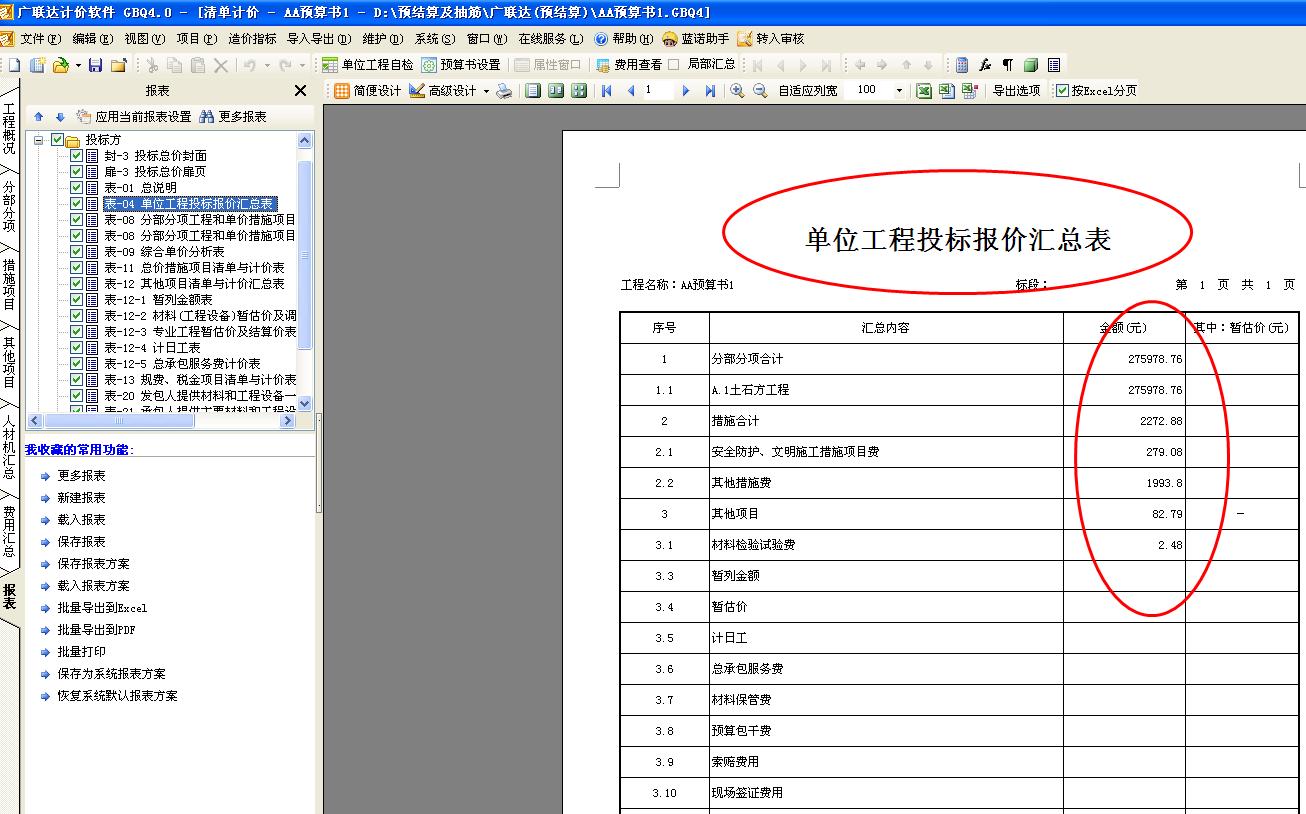Click the open folder icon

click(61, 65)
